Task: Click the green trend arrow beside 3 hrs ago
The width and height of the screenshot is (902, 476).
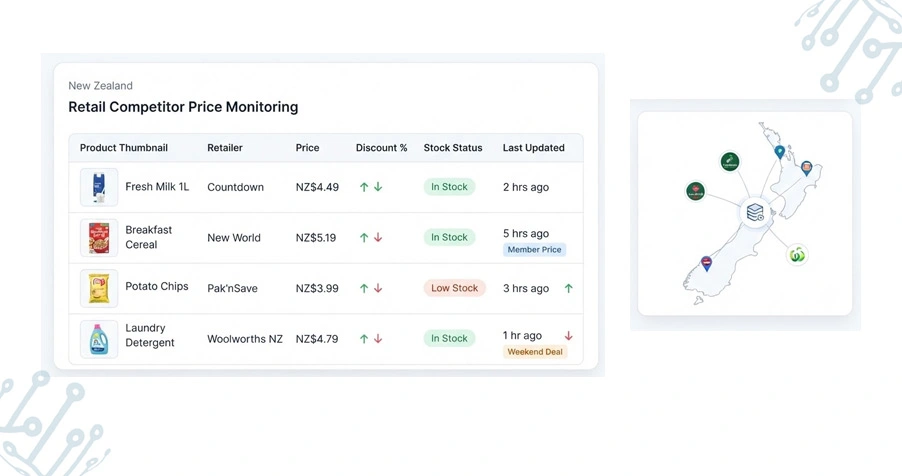Action: (568, 288)
